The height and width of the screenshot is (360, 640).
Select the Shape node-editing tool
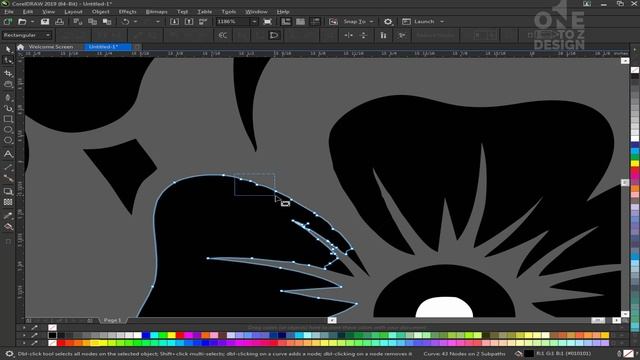8,60
